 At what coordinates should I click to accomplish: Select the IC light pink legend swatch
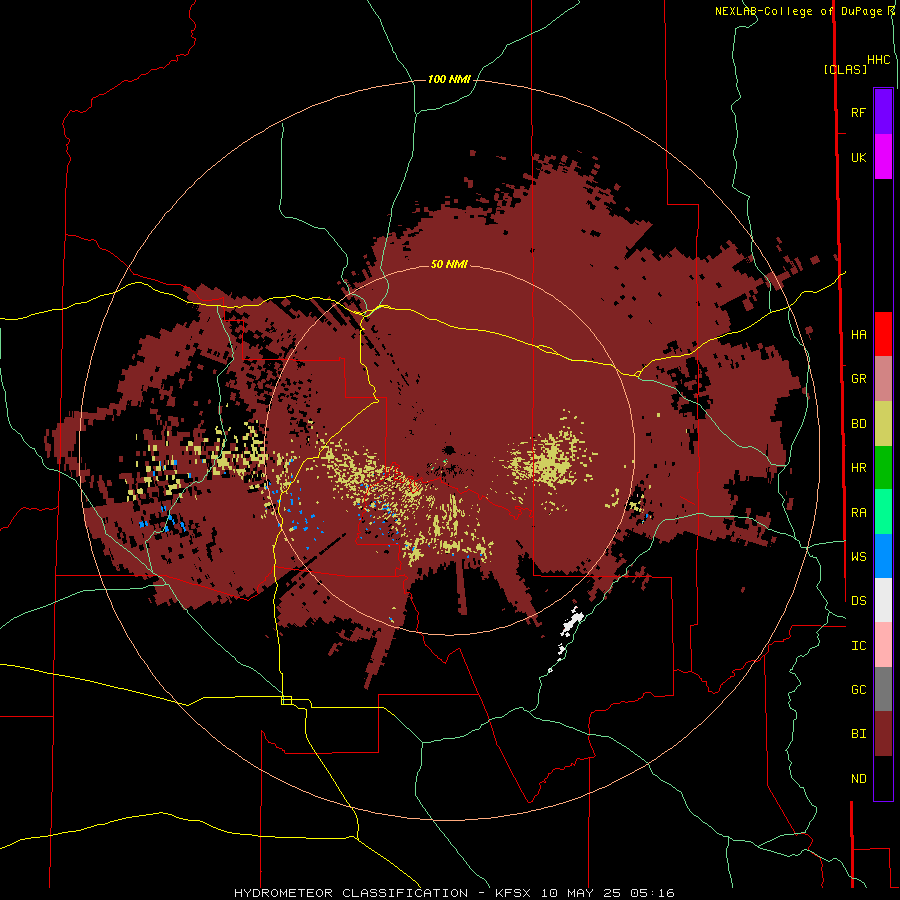(883, 645)
